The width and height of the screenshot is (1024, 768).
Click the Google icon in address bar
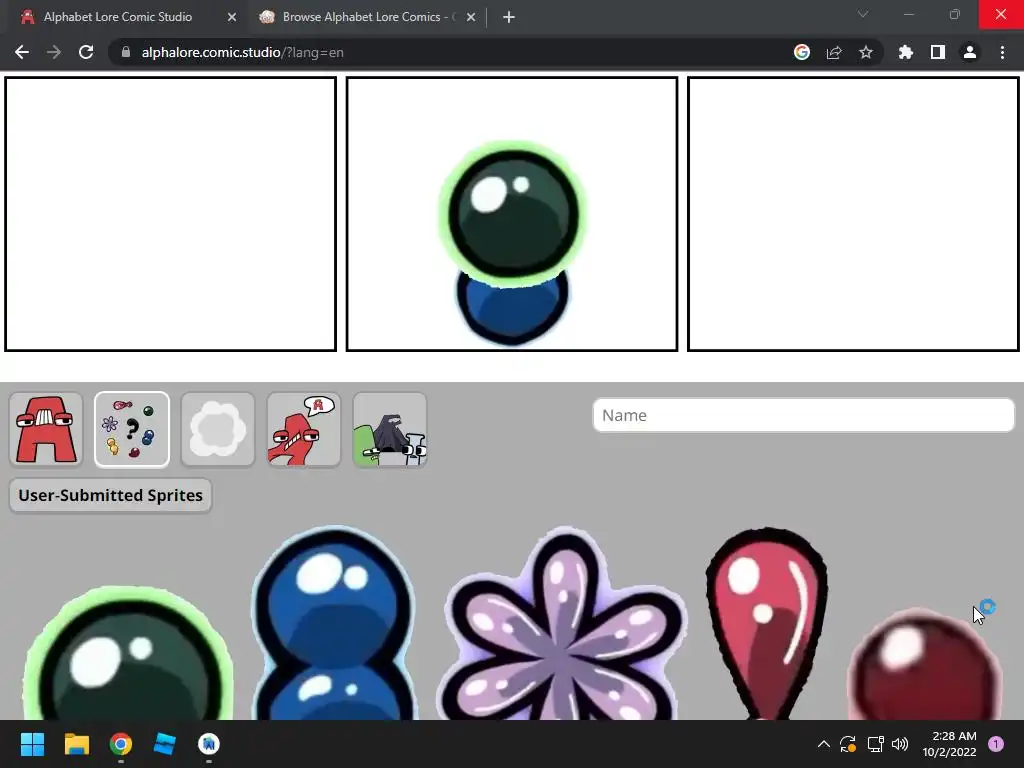pos(802,52)
